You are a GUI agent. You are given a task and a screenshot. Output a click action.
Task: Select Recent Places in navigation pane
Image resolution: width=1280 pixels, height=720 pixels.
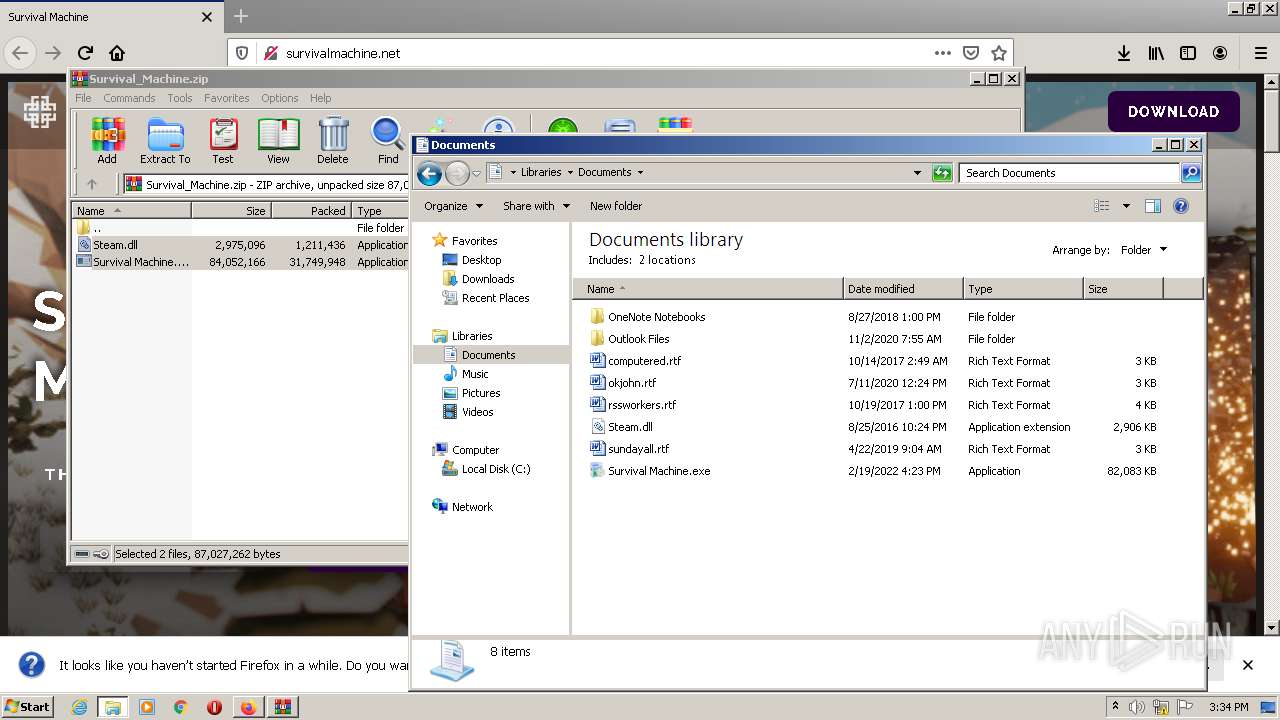(495, 298)
